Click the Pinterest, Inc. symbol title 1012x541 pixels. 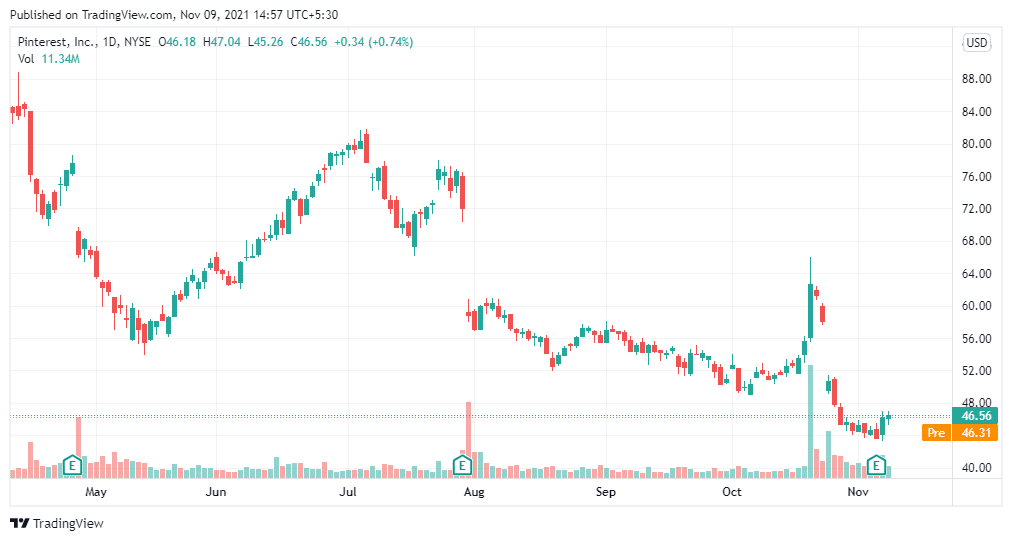coord(57,42)
